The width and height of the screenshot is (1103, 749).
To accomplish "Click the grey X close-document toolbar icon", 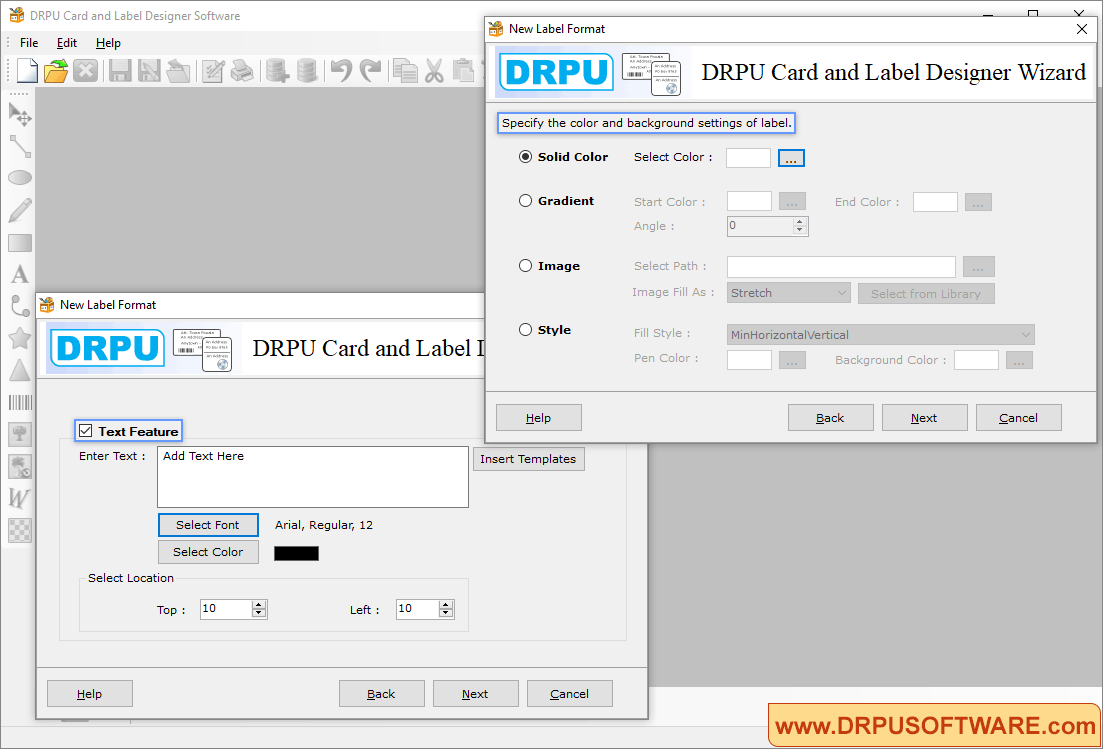I will [86, 71].
